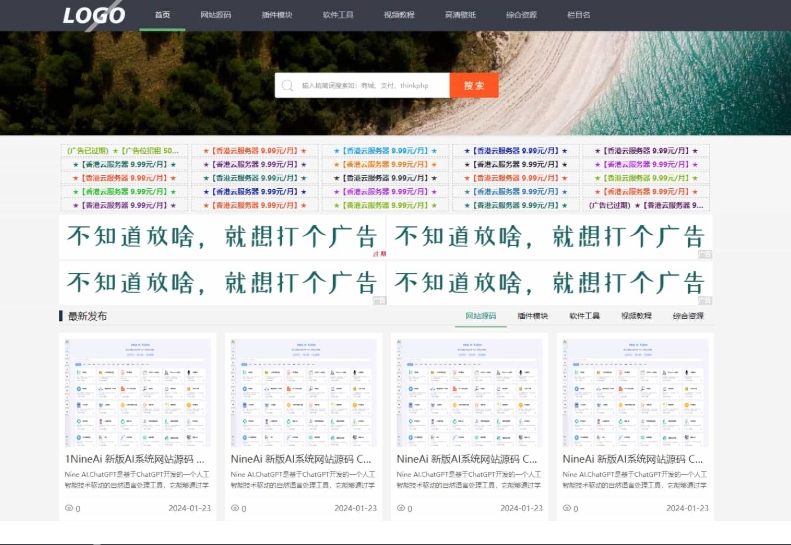The image size is (791, 545).
Task: Click the magnifier icon in search box
Action: (288, 86)
